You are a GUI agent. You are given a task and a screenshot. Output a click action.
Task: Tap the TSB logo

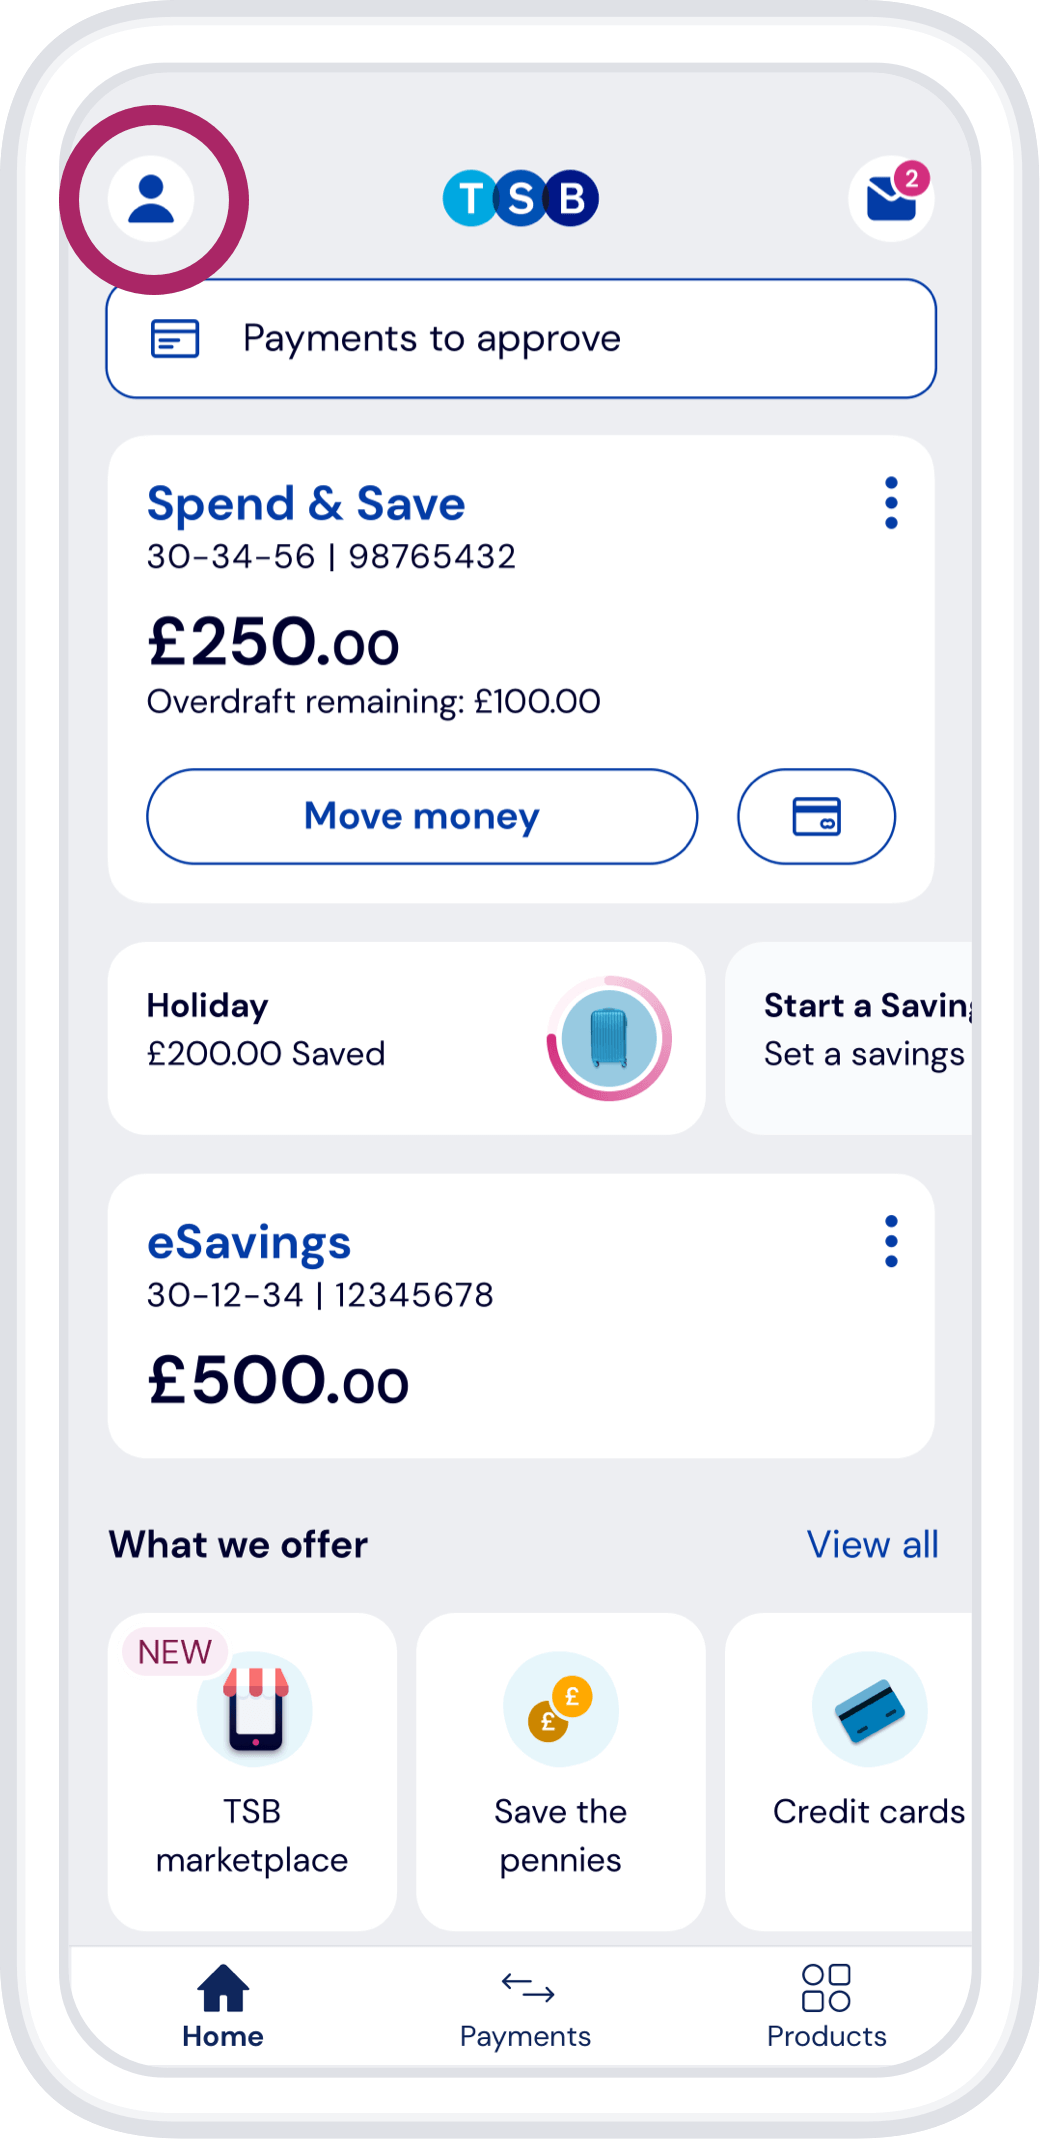coord(520,198)
